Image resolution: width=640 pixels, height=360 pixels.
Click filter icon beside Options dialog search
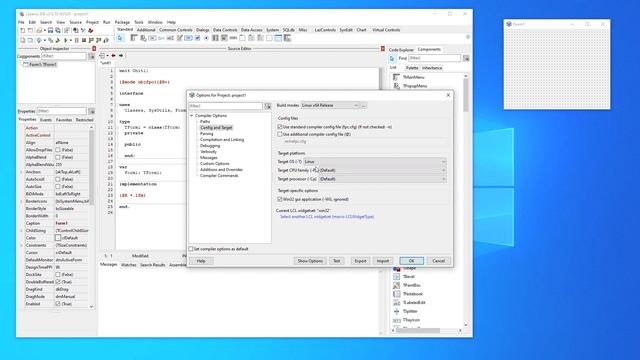click(x=268, y=106)
